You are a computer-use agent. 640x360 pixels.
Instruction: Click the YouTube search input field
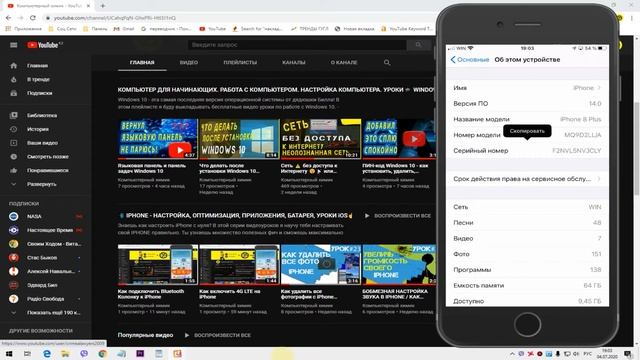pos(297,45)
